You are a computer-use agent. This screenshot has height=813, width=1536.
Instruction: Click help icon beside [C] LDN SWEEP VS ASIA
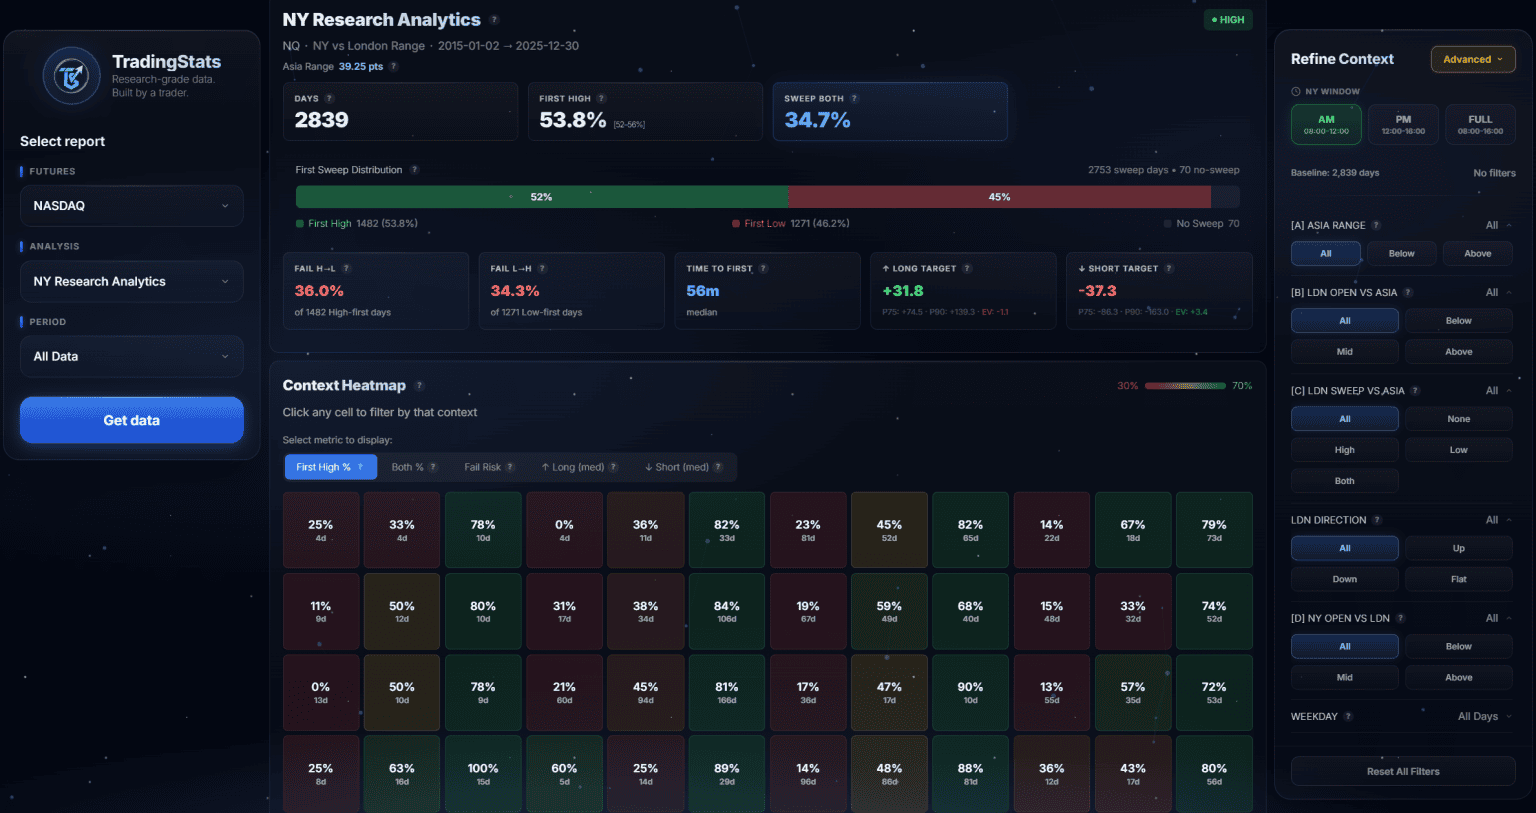pos(1415,391)
